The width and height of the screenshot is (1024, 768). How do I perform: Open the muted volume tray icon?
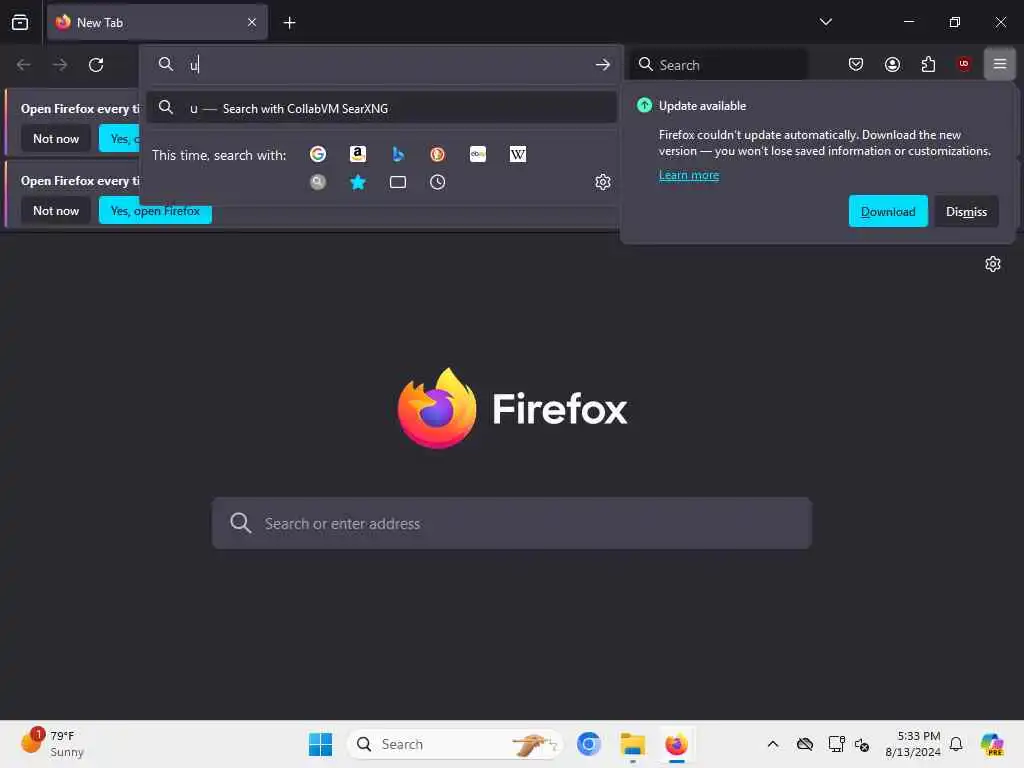862,744
